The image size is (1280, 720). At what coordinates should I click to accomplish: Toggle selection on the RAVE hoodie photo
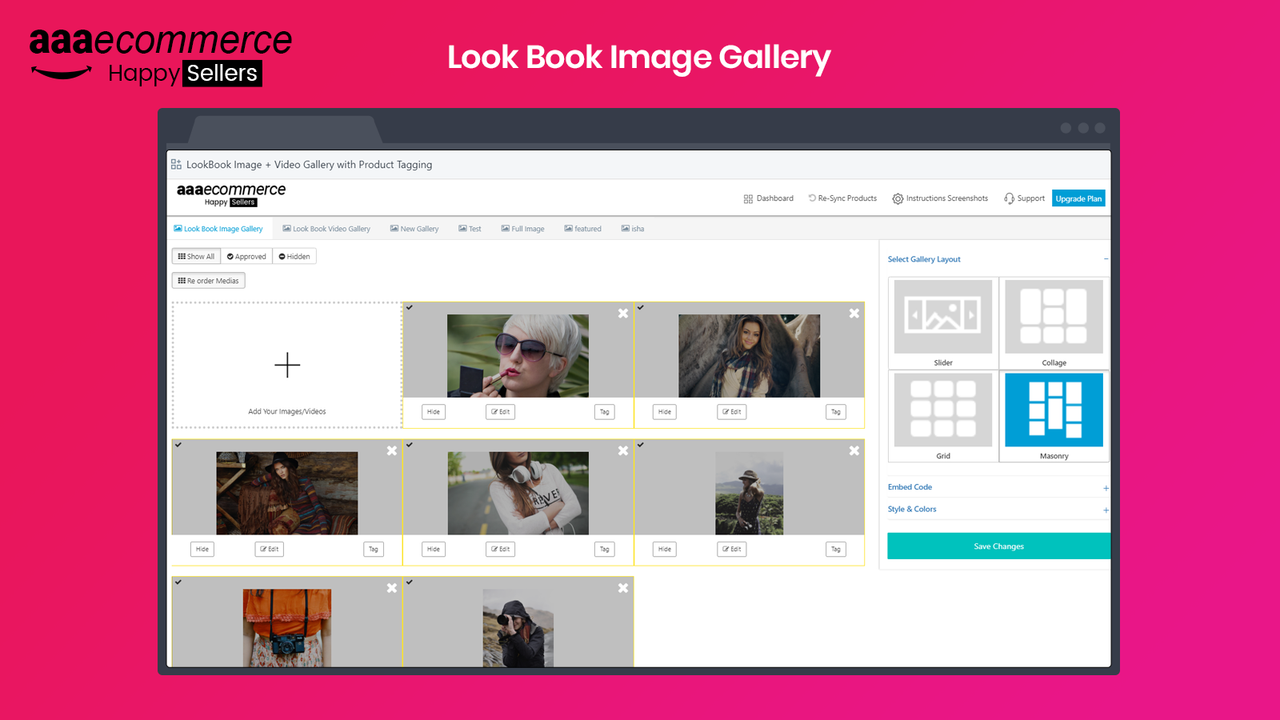[409, 445]
